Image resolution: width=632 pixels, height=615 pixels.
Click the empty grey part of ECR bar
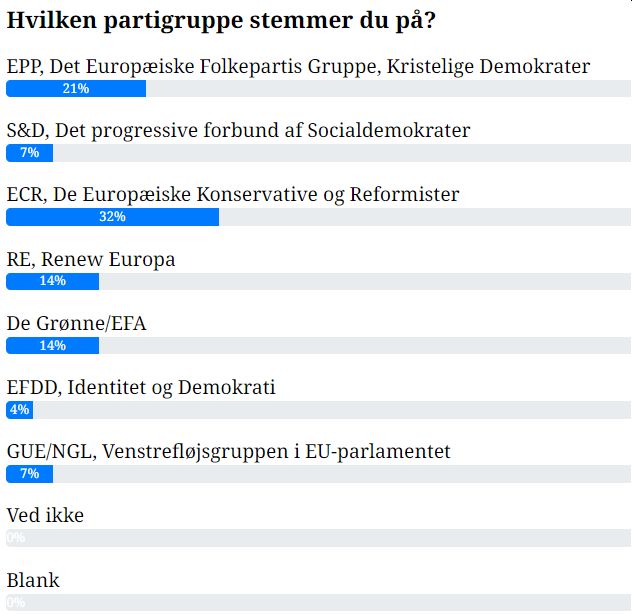(x=425, y=217)
